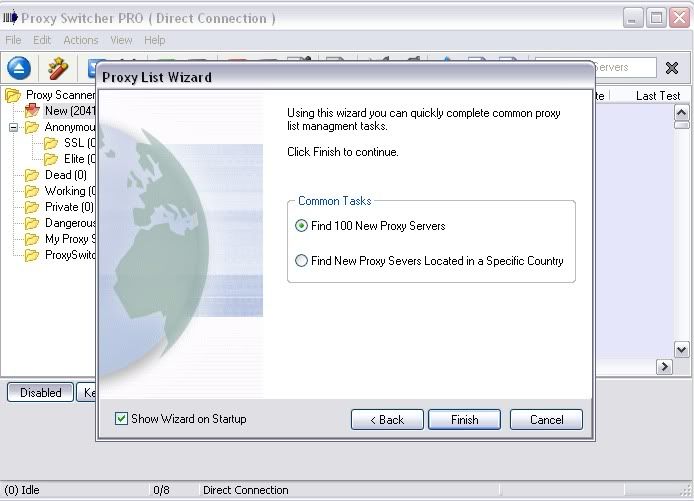The width and height of the screenshot is (694, 501).
Task: Select the Private (0) tree entry
Action: coord(69,207)
